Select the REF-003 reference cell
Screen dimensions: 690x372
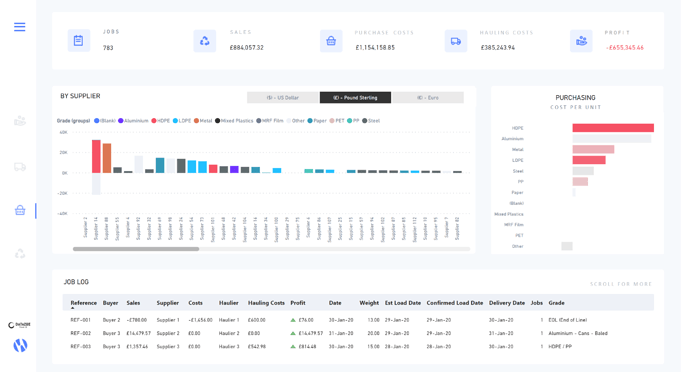81,346
